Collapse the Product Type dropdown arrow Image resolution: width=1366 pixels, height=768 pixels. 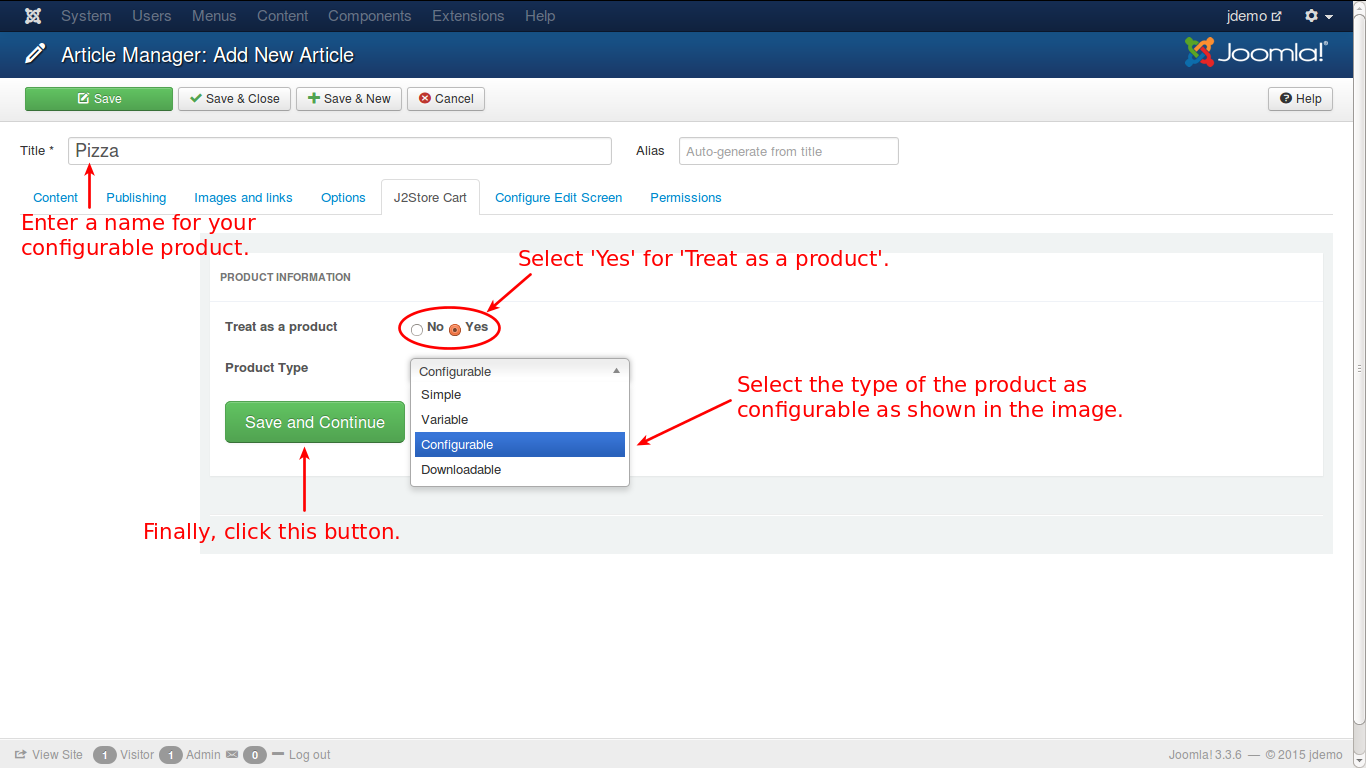[616, 371]
